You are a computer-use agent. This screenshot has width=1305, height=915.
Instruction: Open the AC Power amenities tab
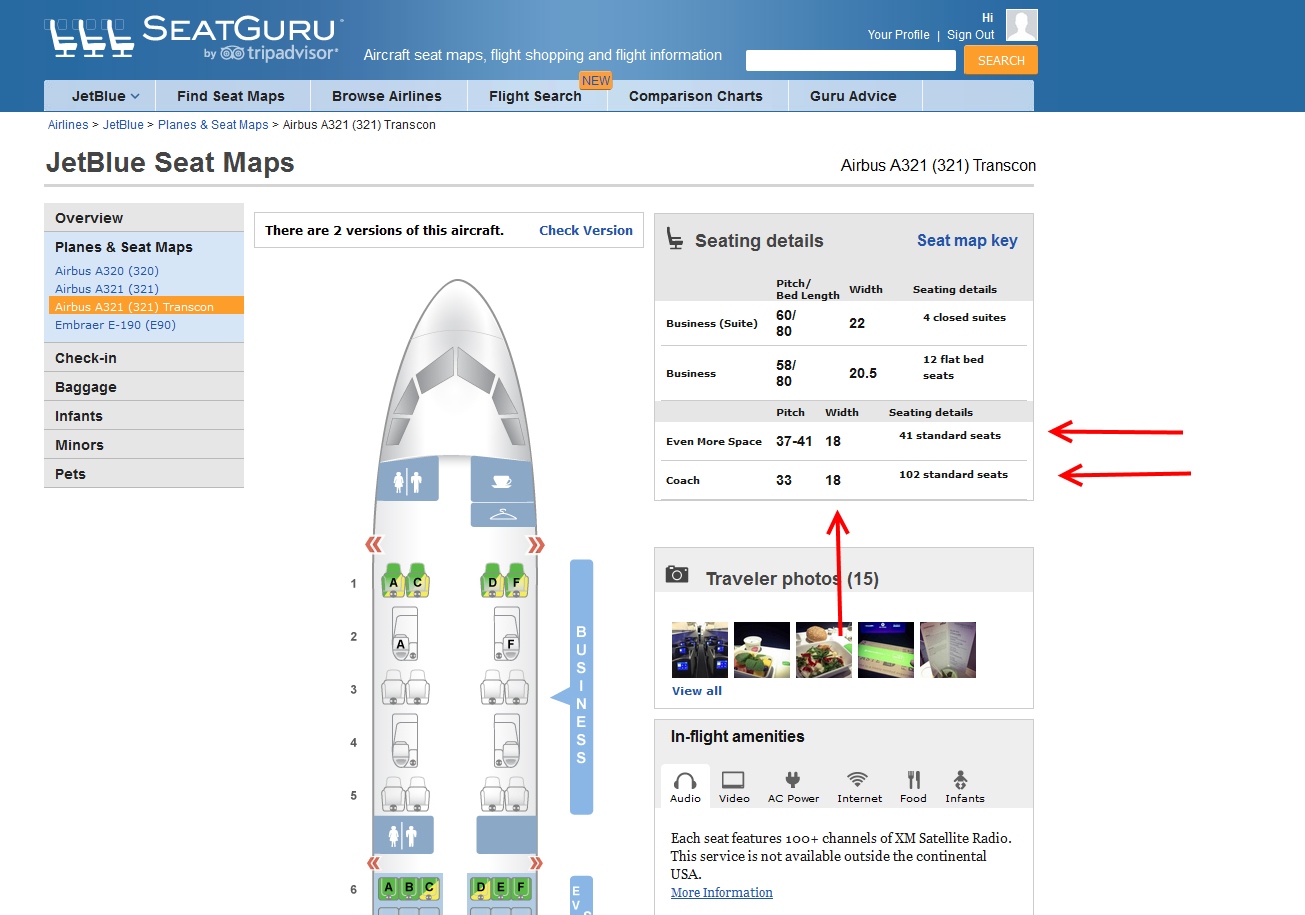793,781
